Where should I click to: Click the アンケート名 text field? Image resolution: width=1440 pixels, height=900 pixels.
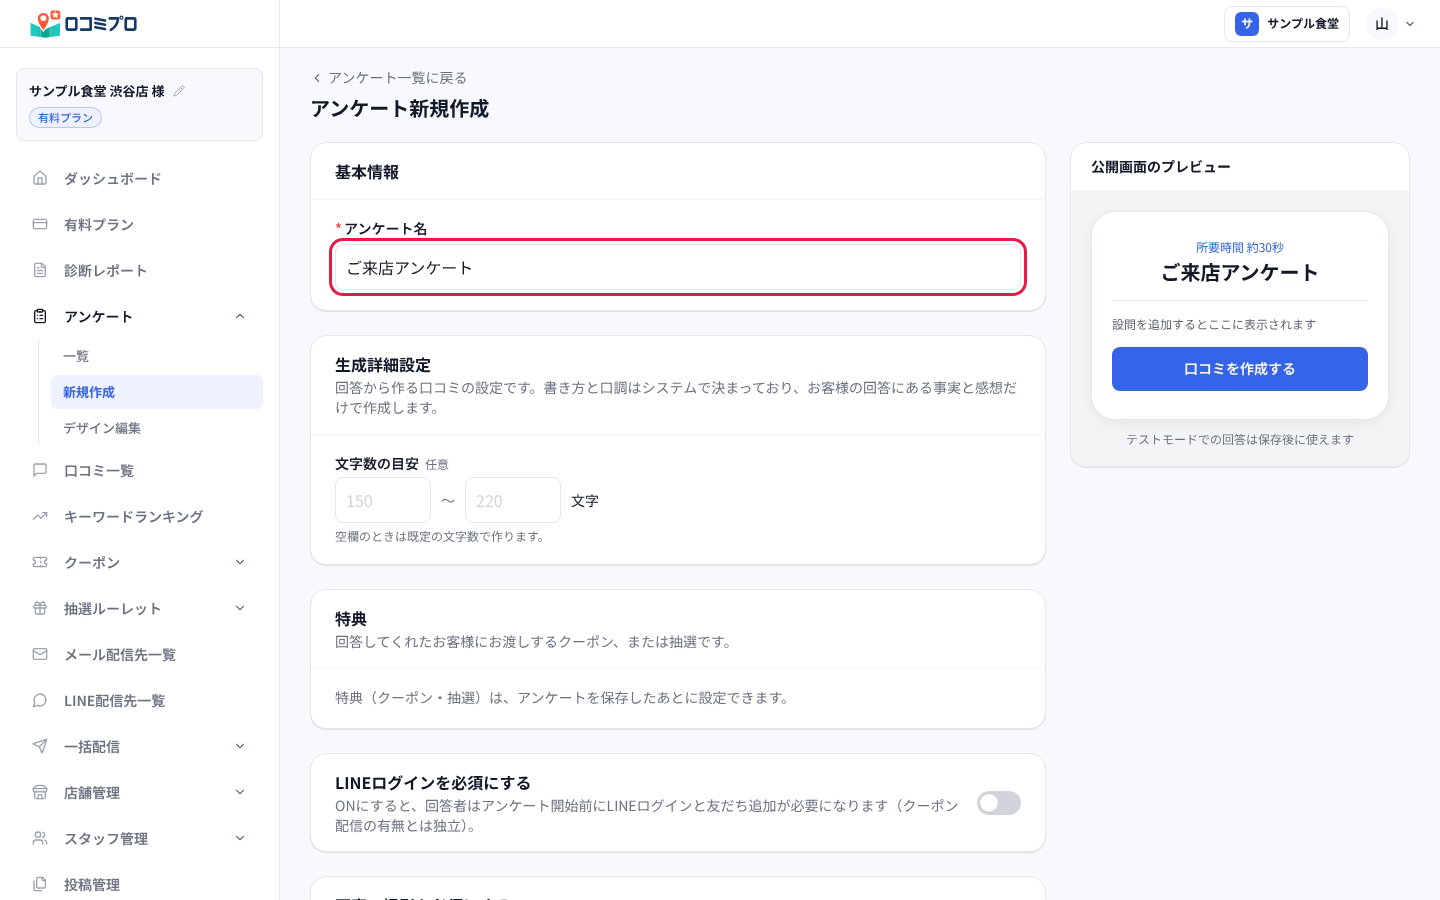tap(678, 267)
